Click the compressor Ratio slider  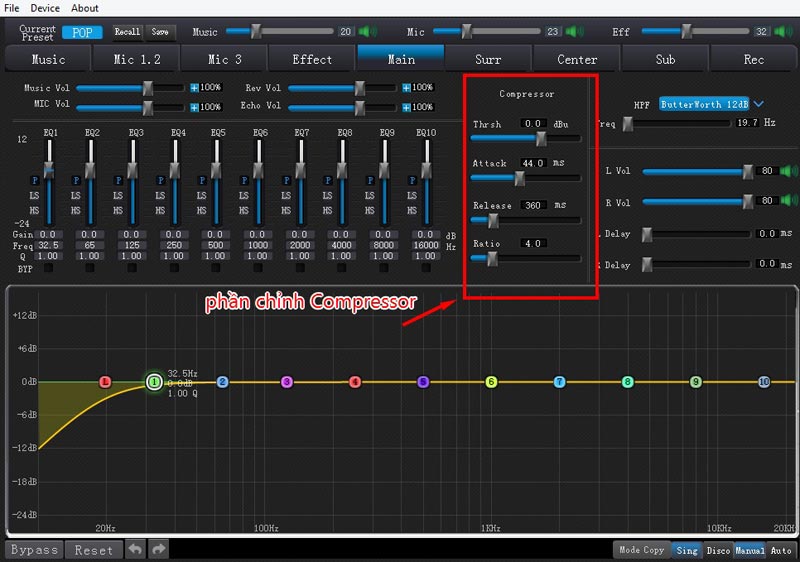pos(522,259)
